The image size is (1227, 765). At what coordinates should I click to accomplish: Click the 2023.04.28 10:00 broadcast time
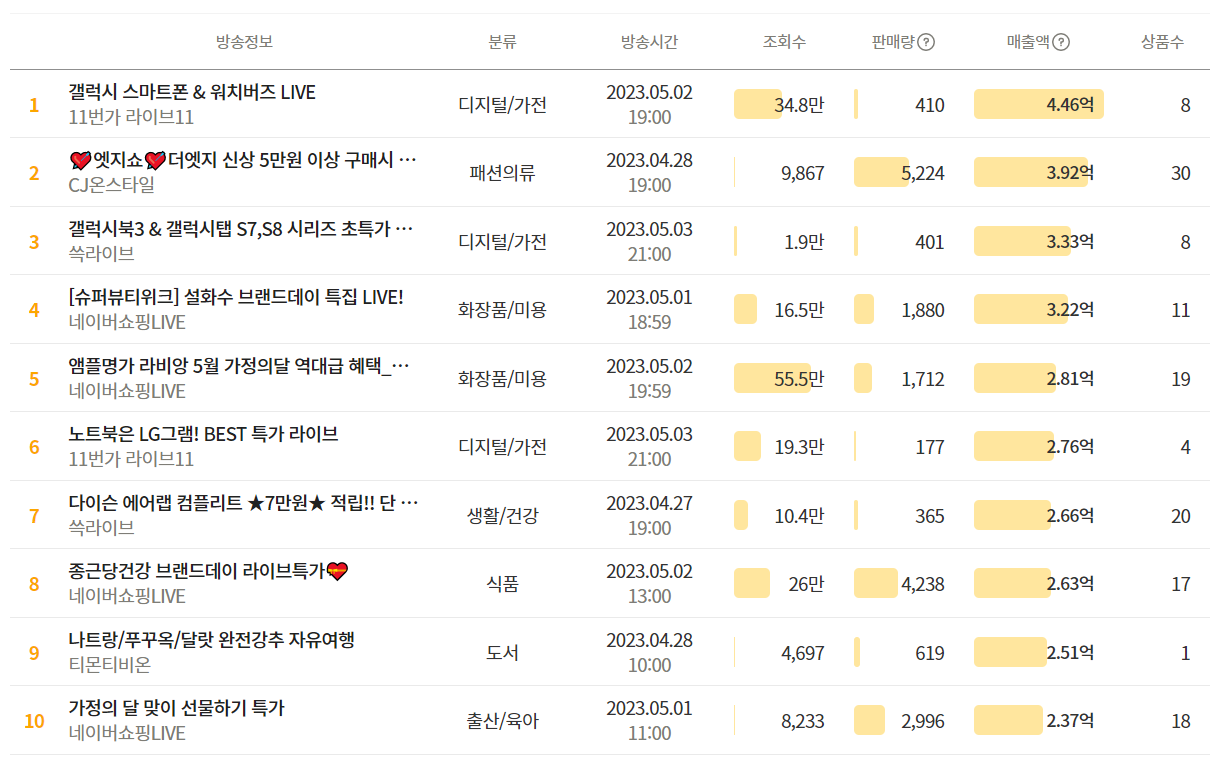pyautogui.click(x=649, y=652)
